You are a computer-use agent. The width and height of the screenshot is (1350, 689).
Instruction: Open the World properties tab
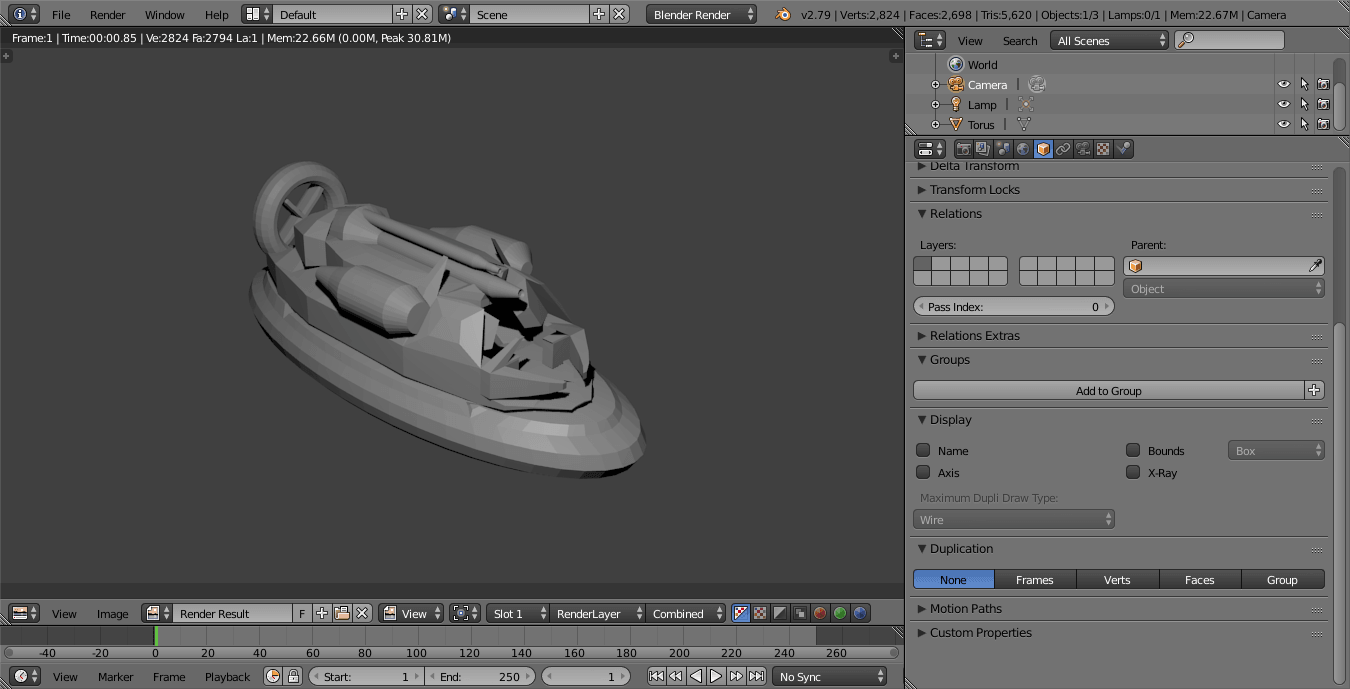click(x=1023, y=149)
